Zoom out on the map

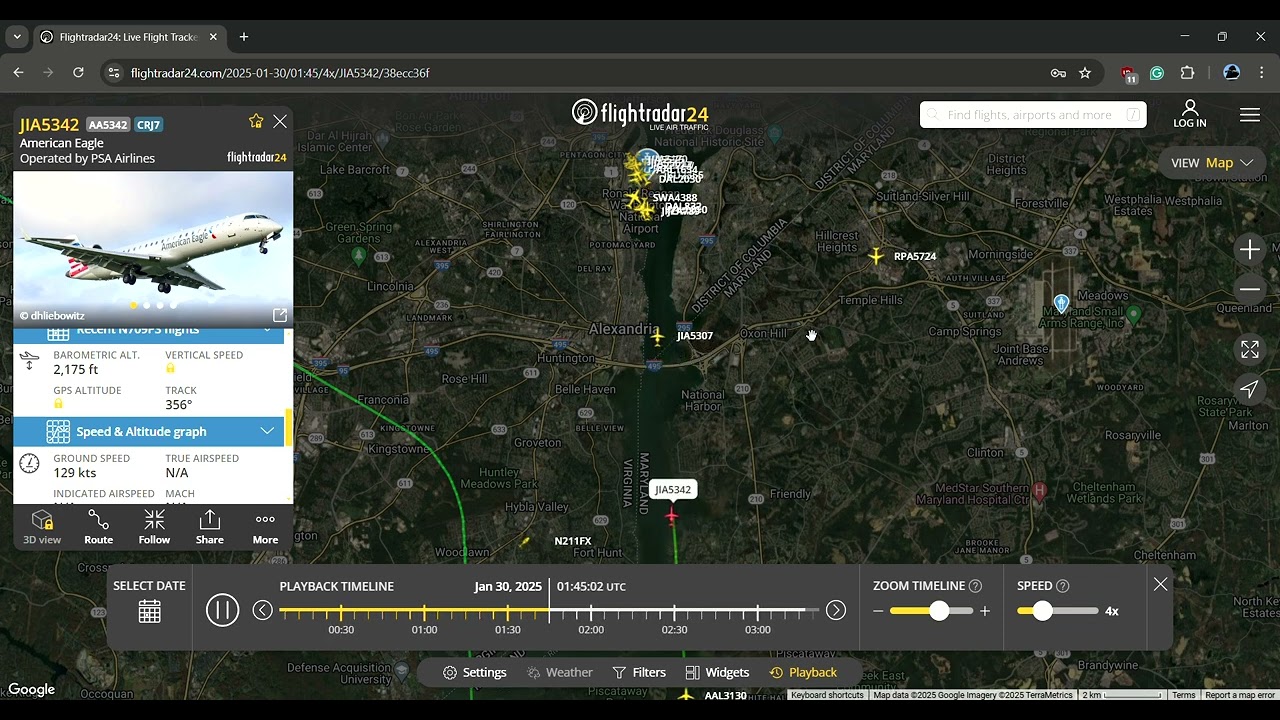1250,289
